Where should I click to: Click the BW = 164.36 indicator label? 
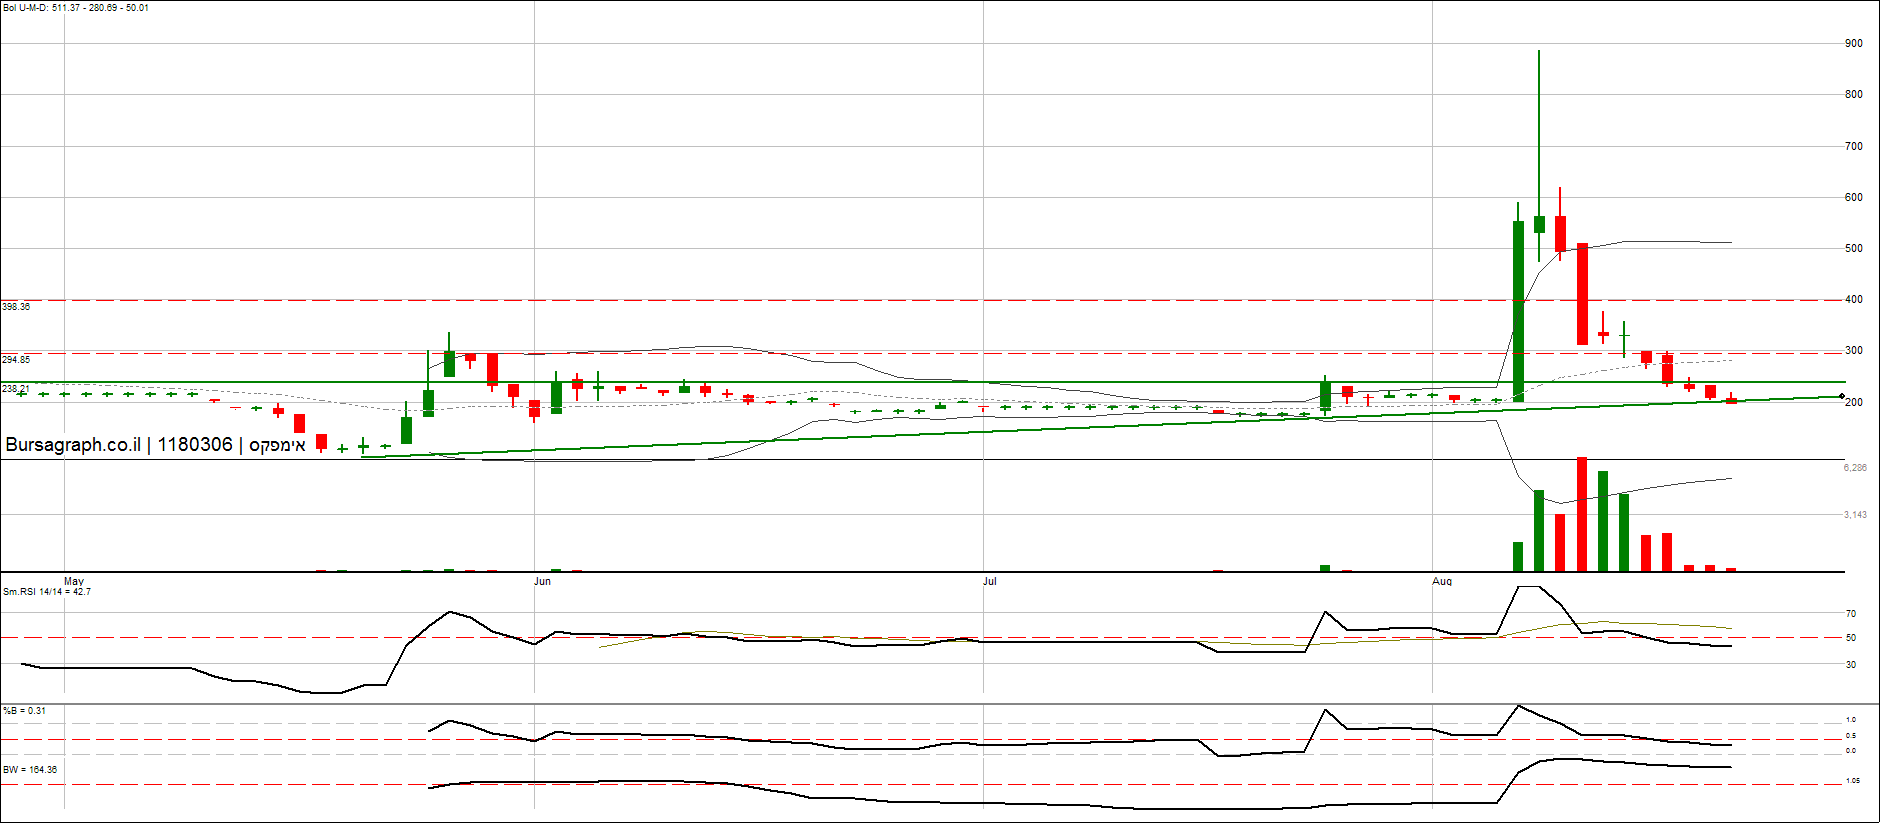click(30, 770)
